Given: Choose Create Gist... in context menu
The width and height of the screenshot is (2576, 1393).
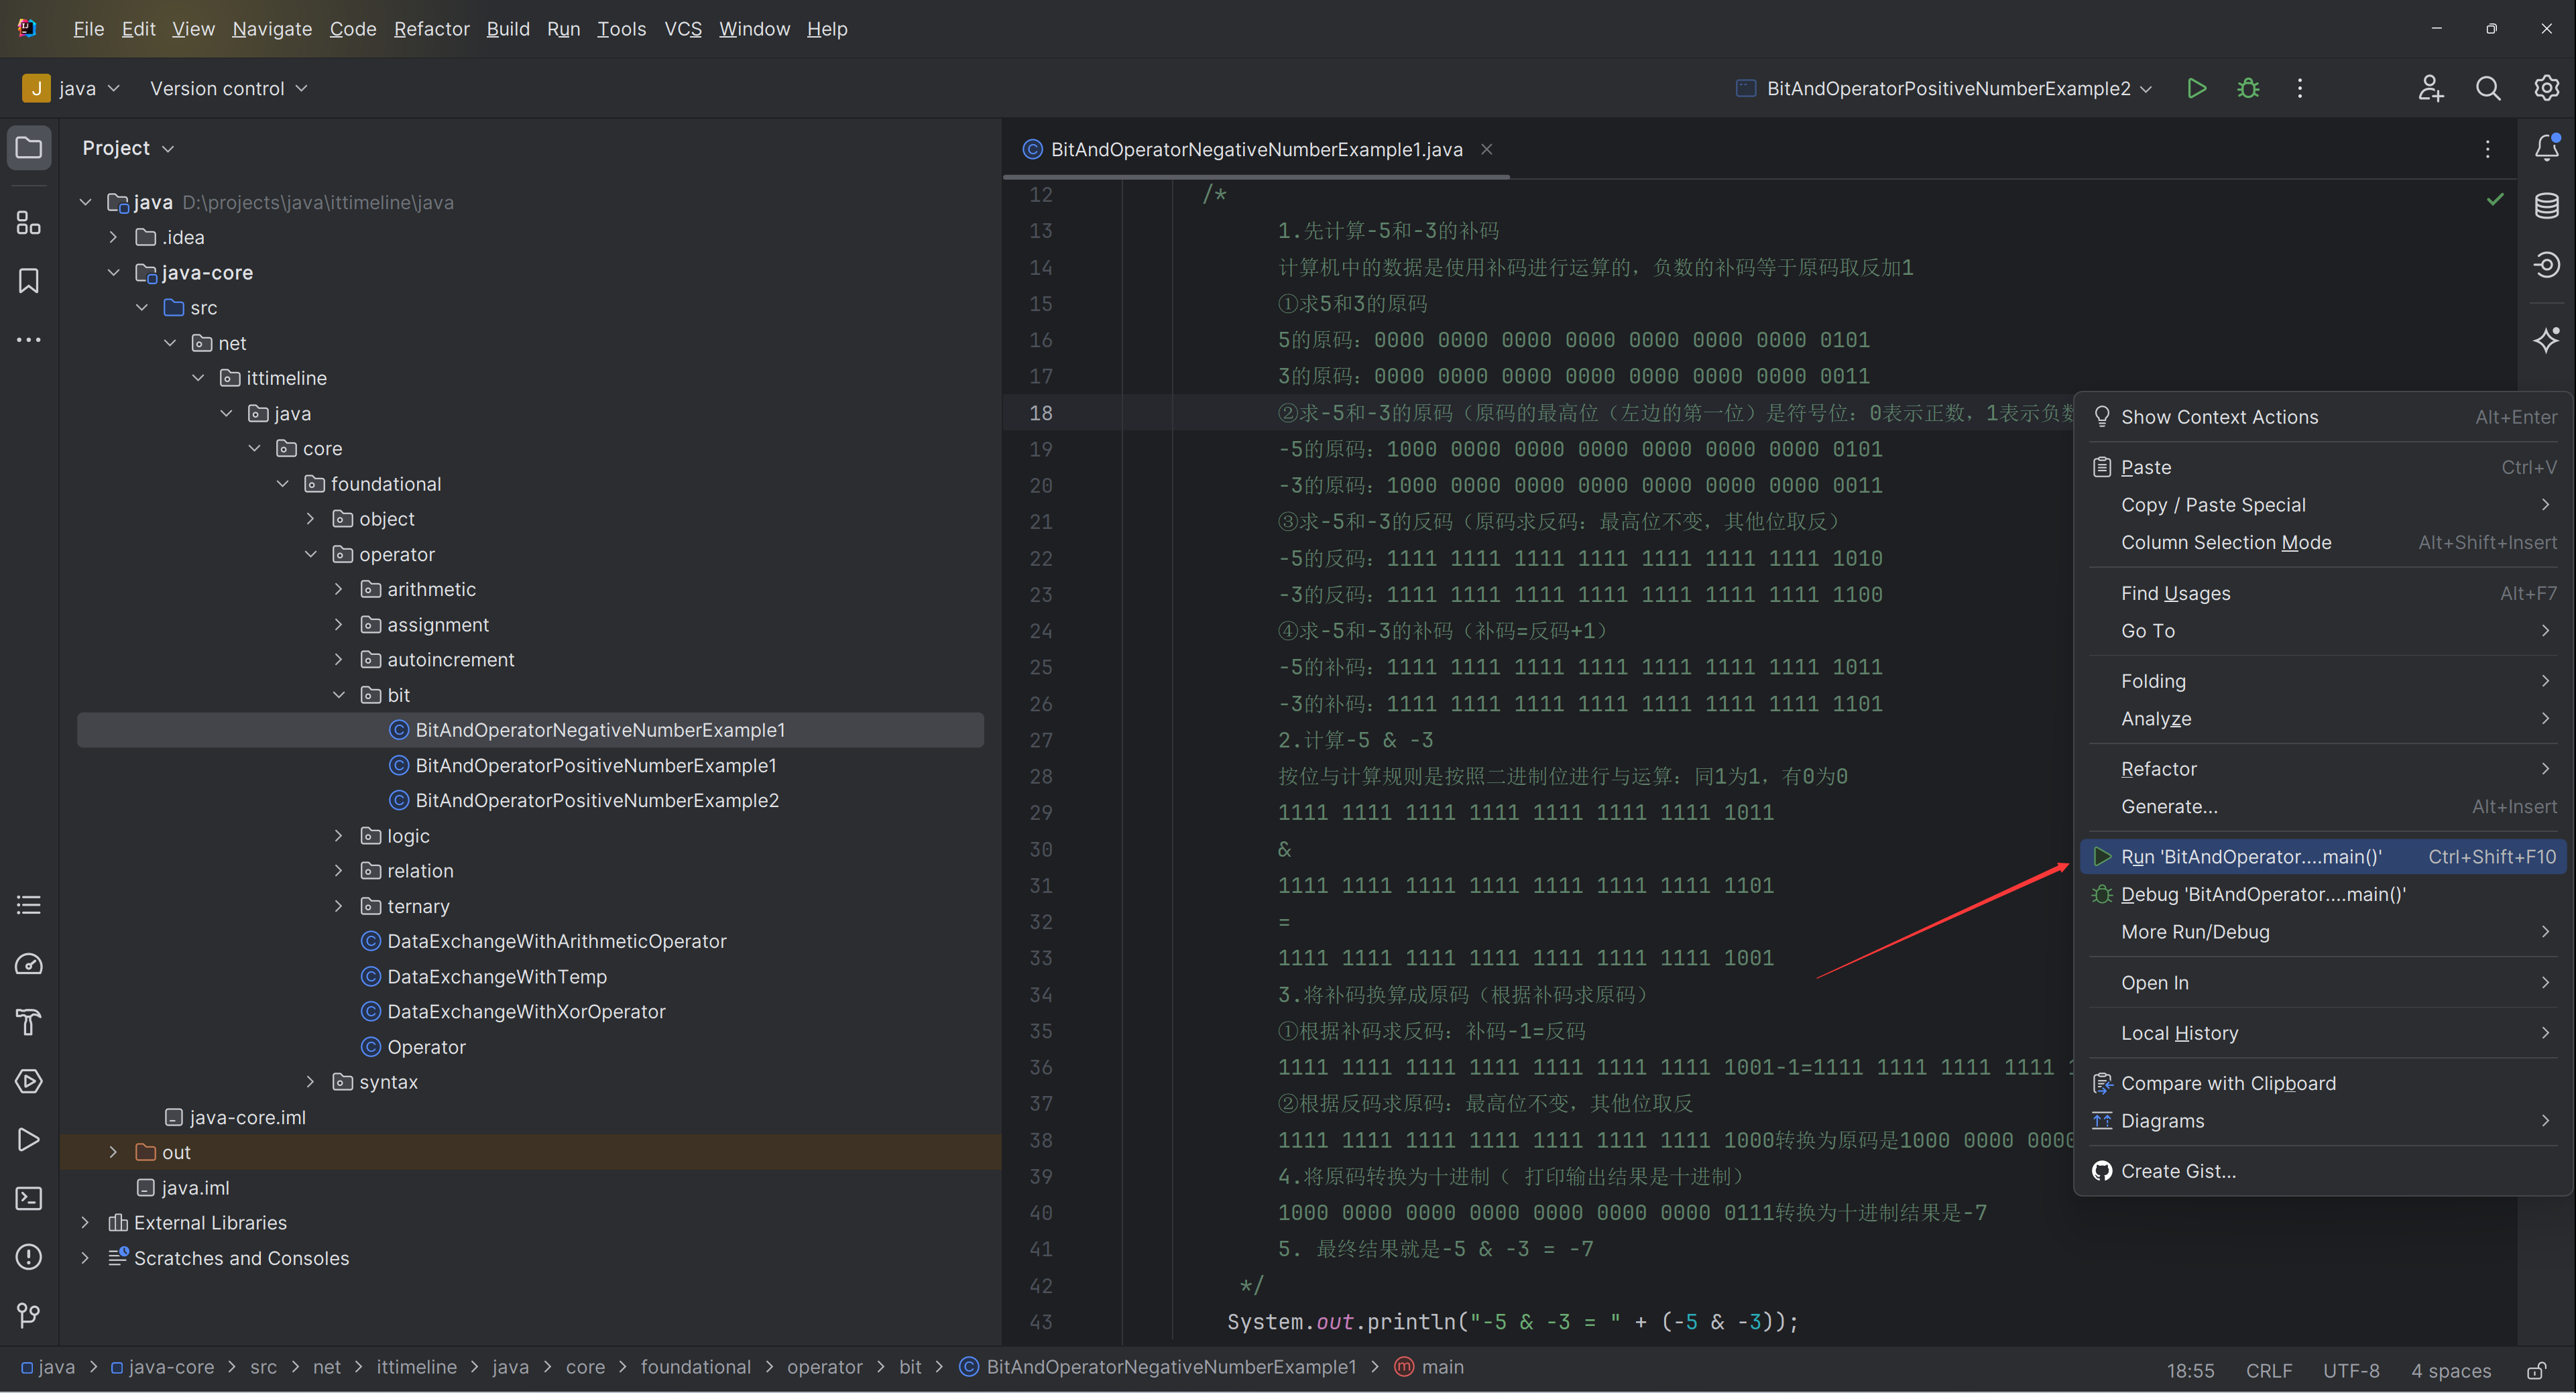Looking at the screenshot, I should [x=2323, y=1172].
